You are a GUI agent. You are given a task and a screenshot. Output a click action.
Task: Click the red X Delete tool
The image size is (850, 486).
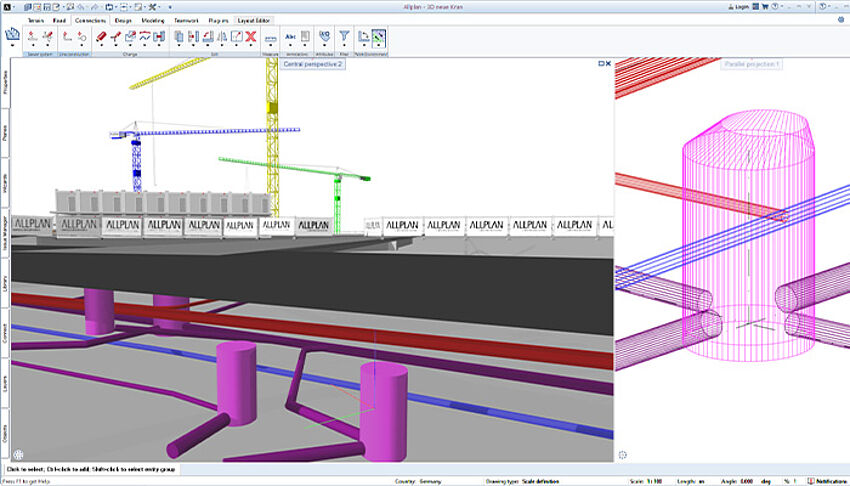tap(251, 38)
